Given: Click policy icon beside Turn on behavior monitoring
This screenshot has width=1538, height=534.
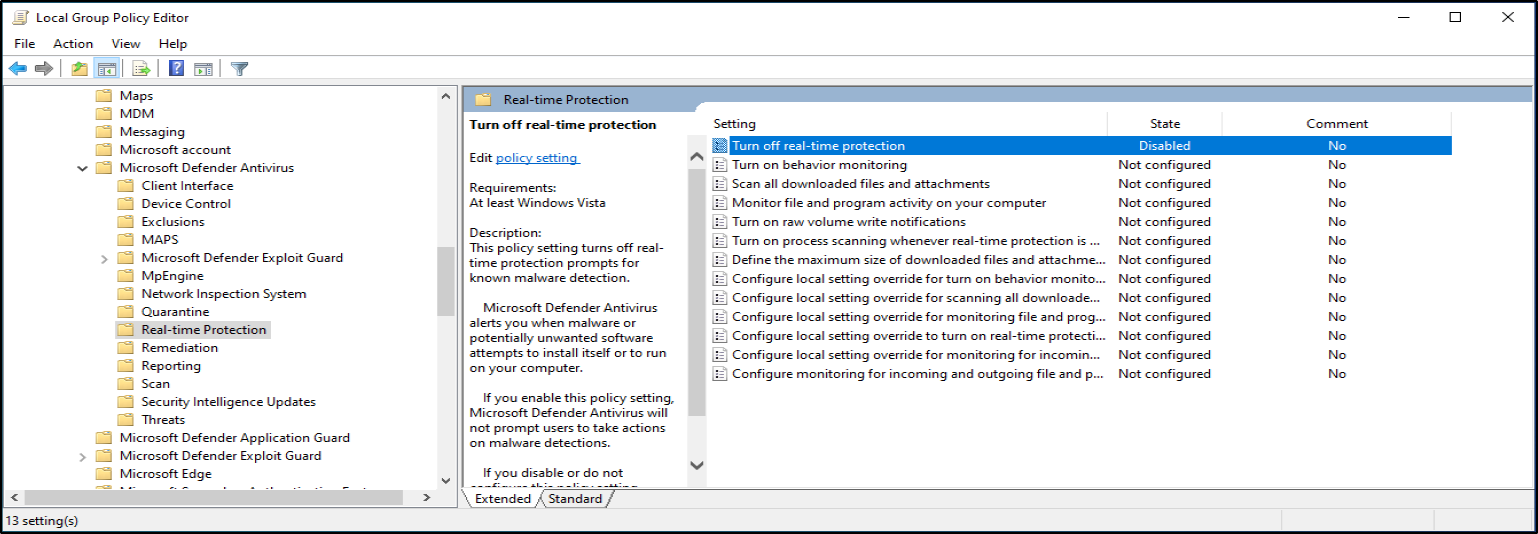Looking at the screenshot, I should (x=720, y=165).
